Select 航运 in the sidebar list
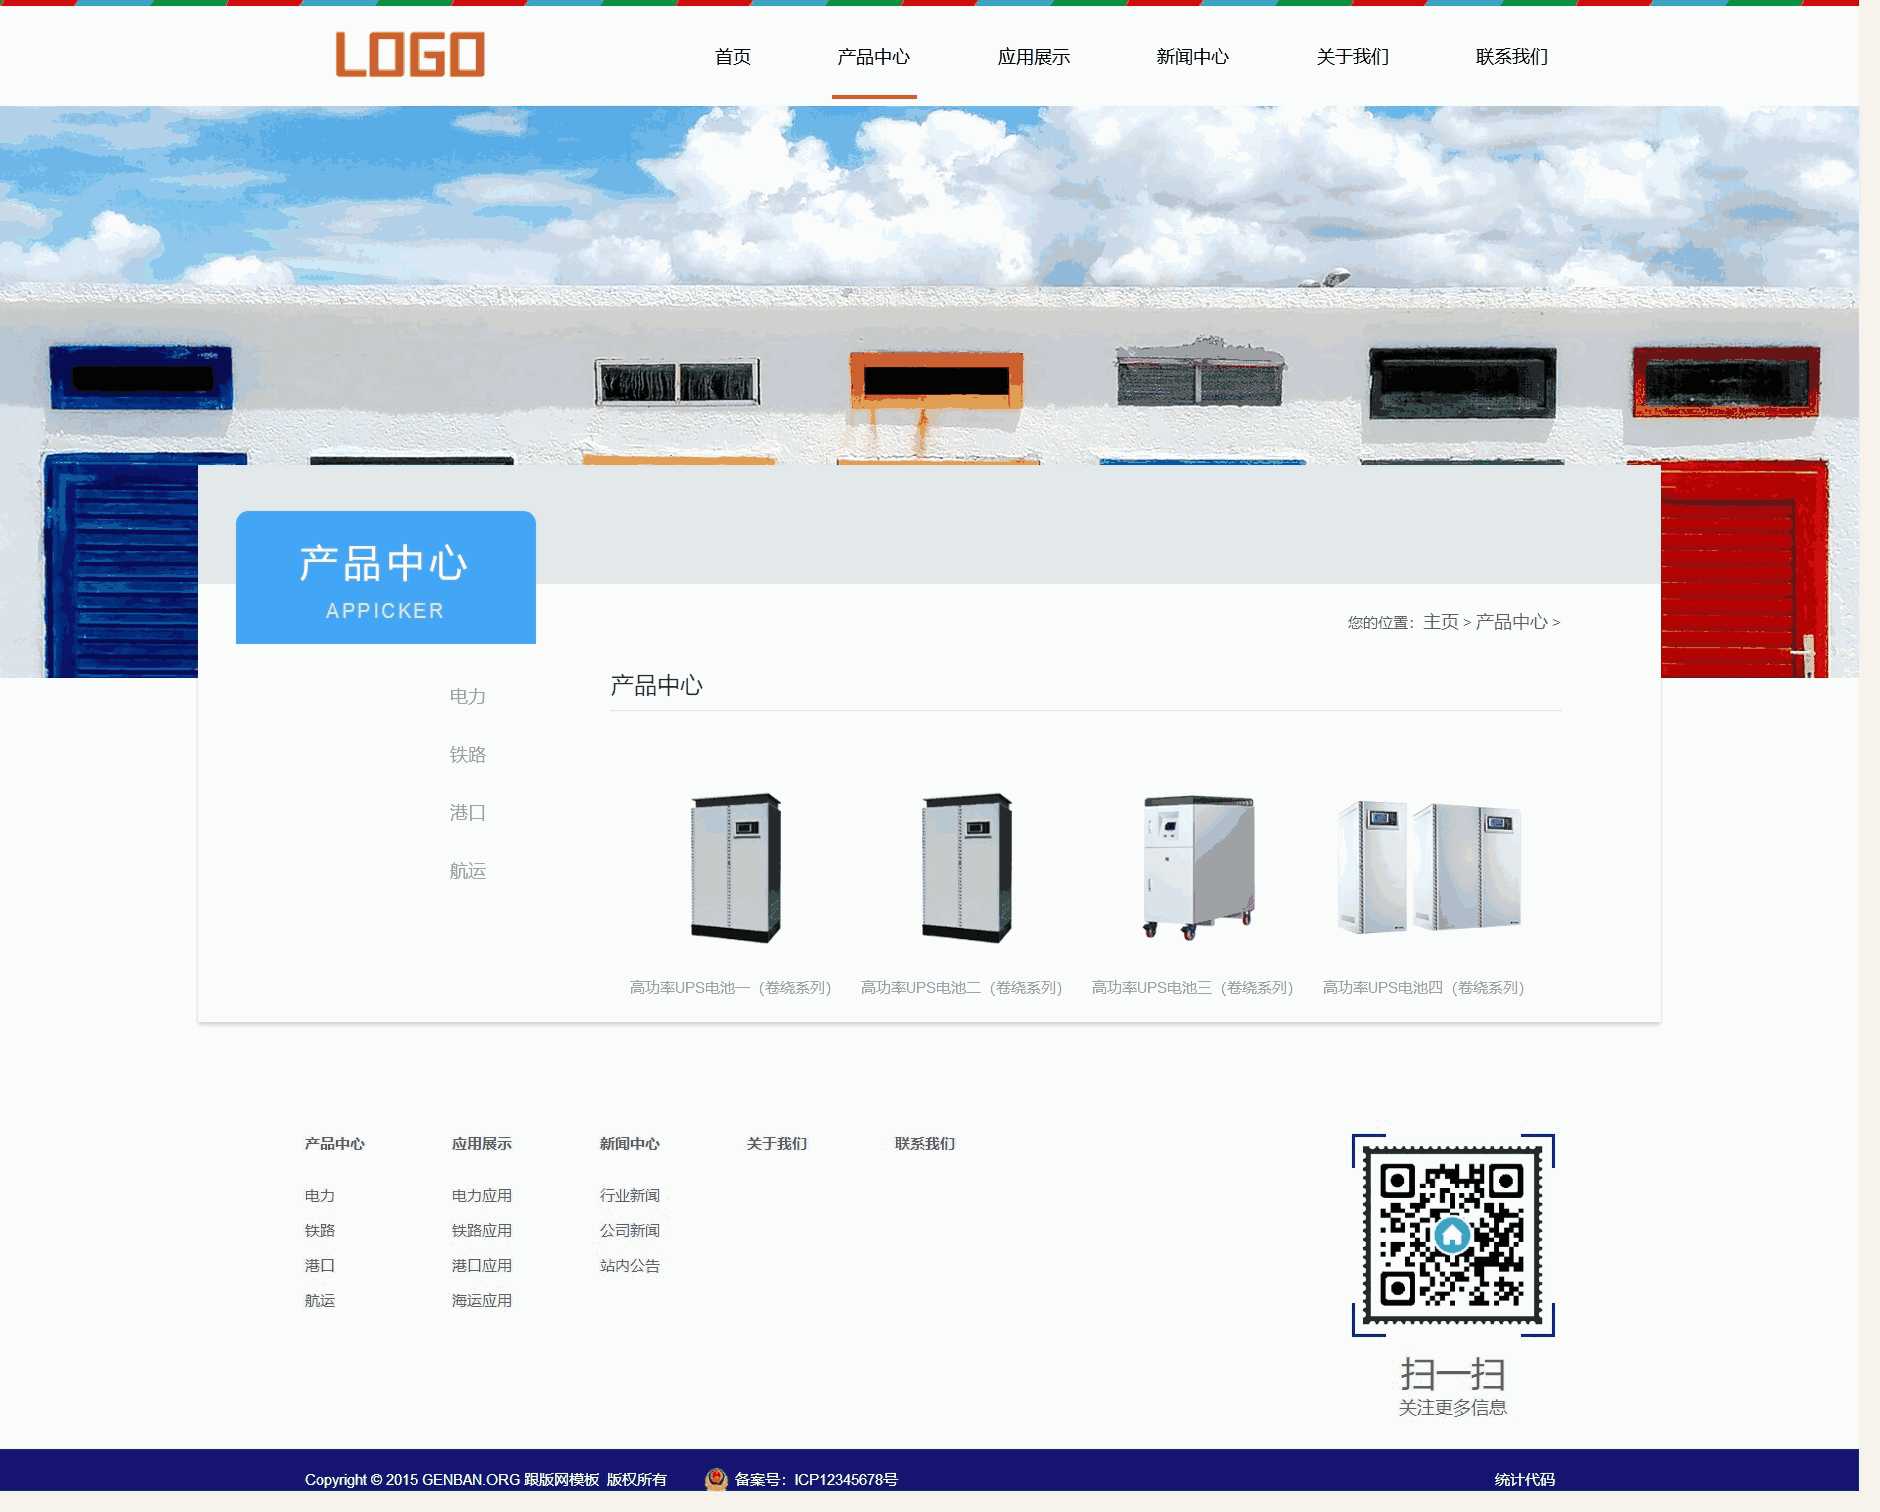 pyautogui.click(x=467, y=871)
